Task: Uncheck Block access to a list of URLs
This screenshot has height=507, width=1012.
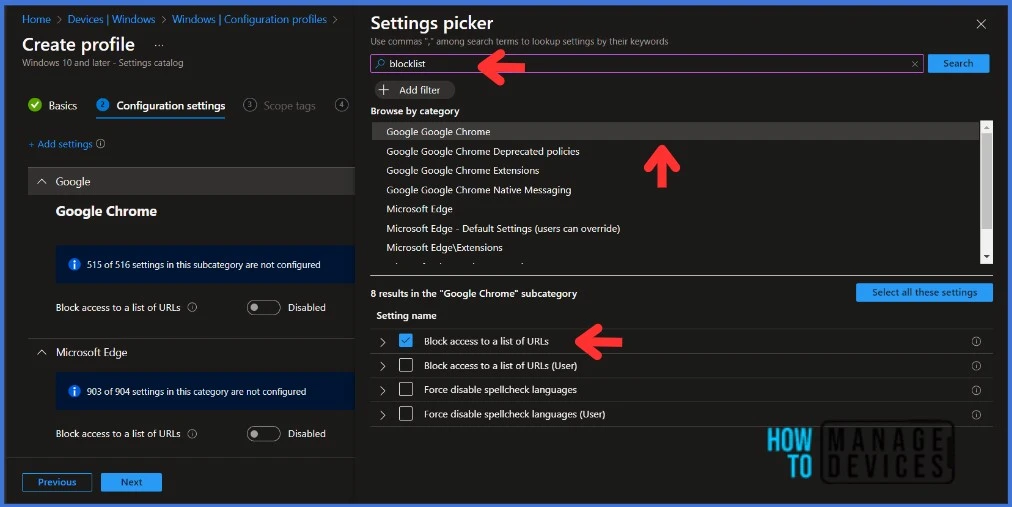Action: pos(405,341)
